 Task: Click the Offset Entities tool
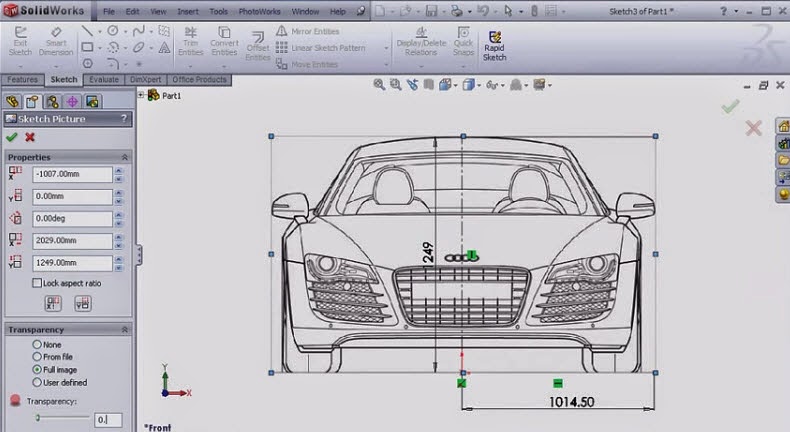[257, 45]
